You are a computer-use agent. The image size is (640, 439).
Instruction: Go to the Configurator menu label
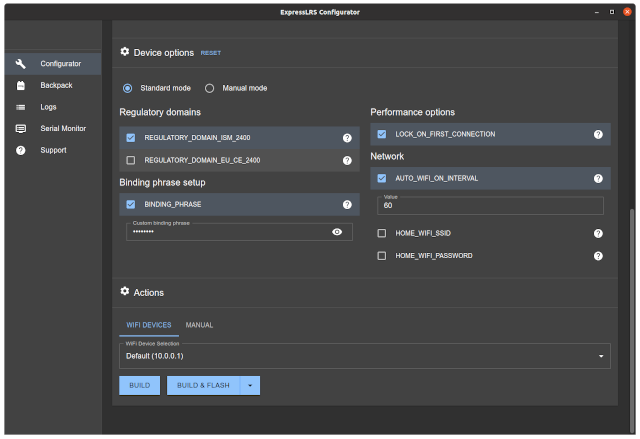point(60,64)
